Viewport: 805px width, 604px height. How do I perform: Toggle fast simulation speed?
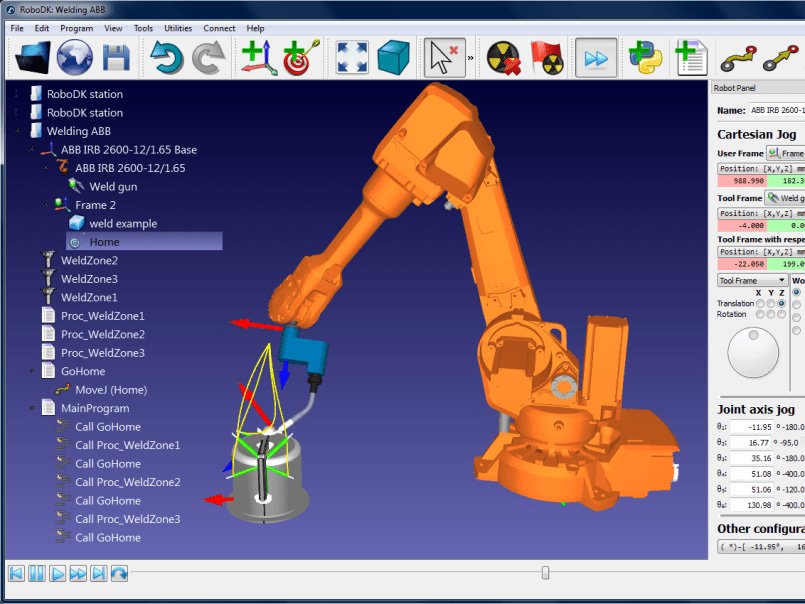pyautogui.click(x=596, y=58)
